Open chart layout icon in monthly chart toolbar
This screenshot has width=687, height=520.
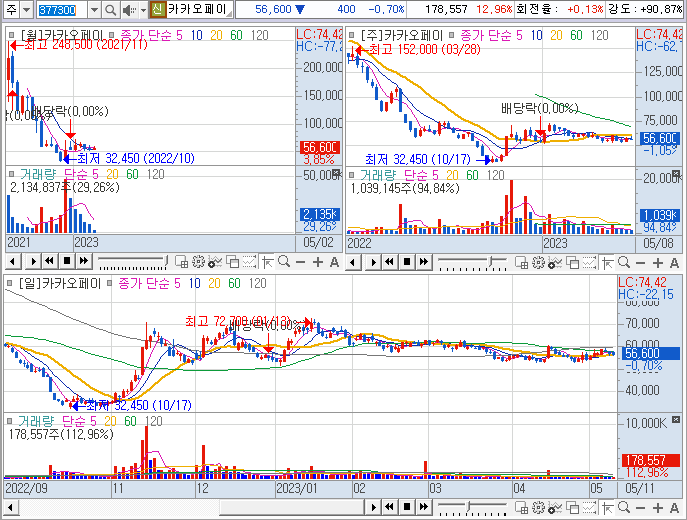click(x=182, y=262)
